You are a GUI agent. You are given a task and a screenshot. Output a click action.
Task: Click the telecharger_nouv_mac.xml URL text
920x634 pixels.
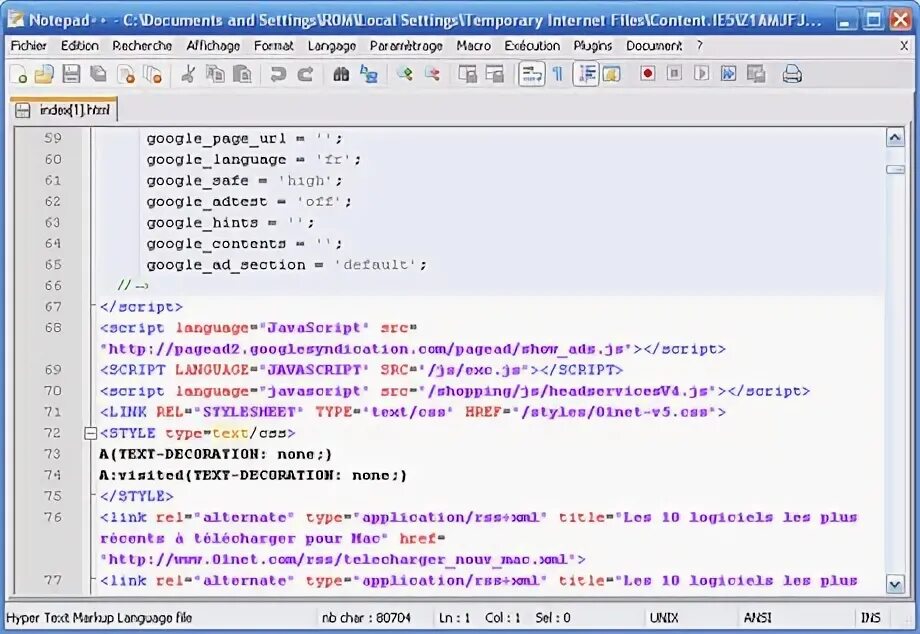[x=338, y=560]
